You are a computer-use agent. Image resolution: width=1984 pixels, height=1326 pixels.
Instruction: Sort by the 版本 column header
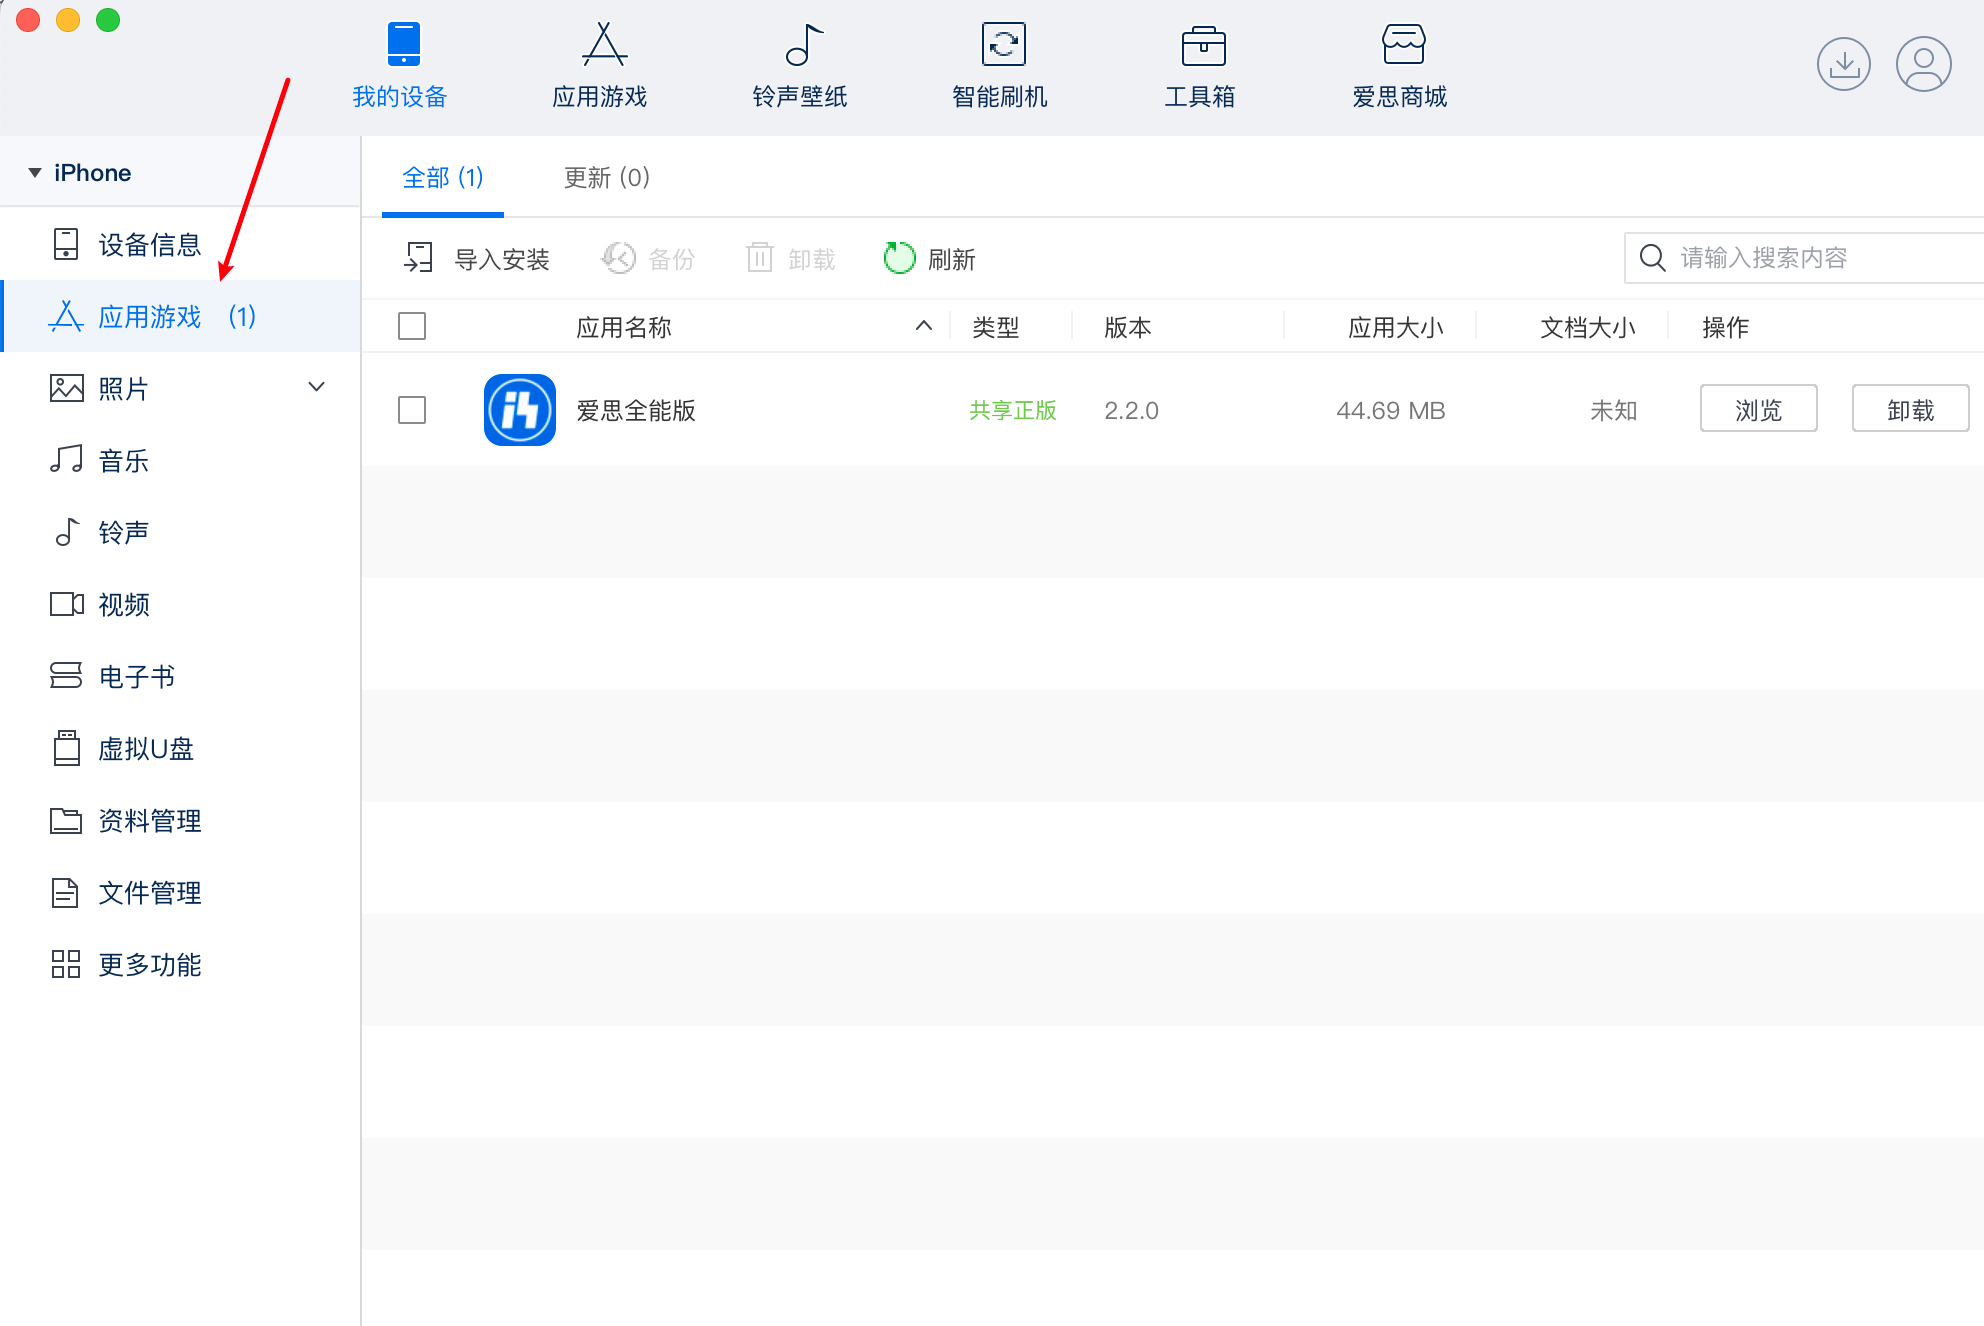coord(1128,328)
